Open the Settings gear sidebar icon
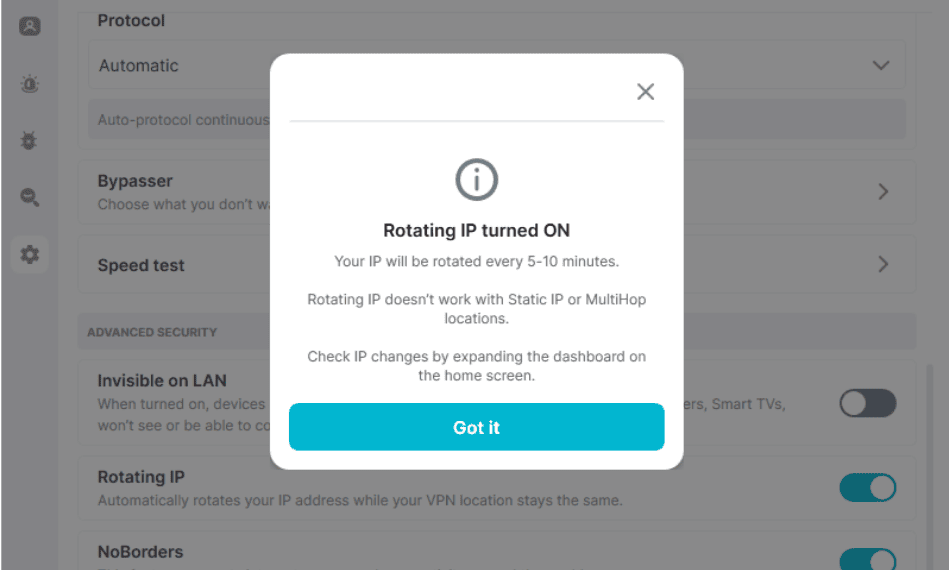This screenshot has height=570, width=950. click(x=30, y=254)
